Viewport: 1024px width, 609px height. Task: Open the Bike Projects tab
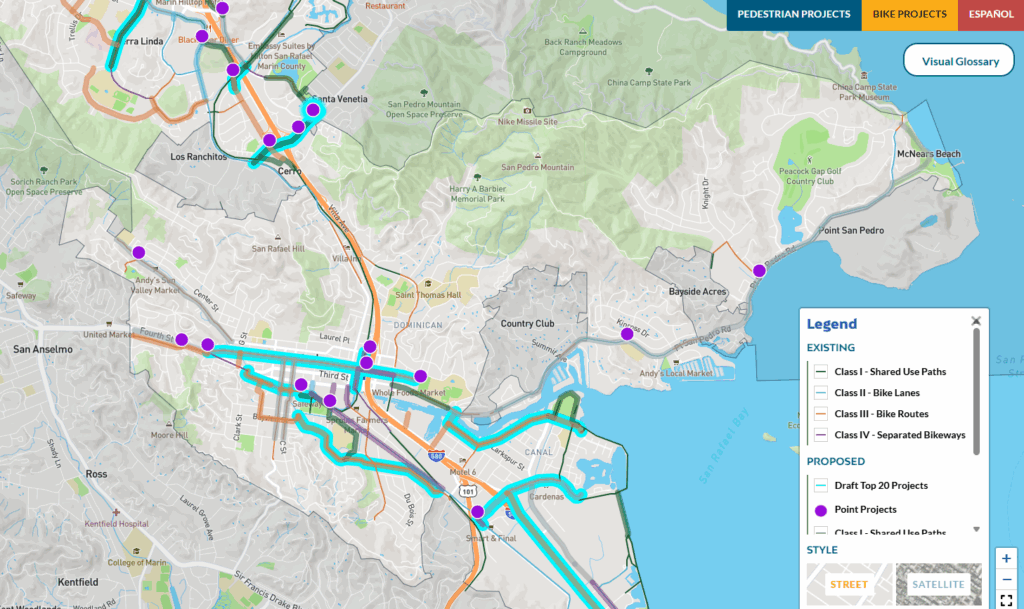[x=909, y=15]
